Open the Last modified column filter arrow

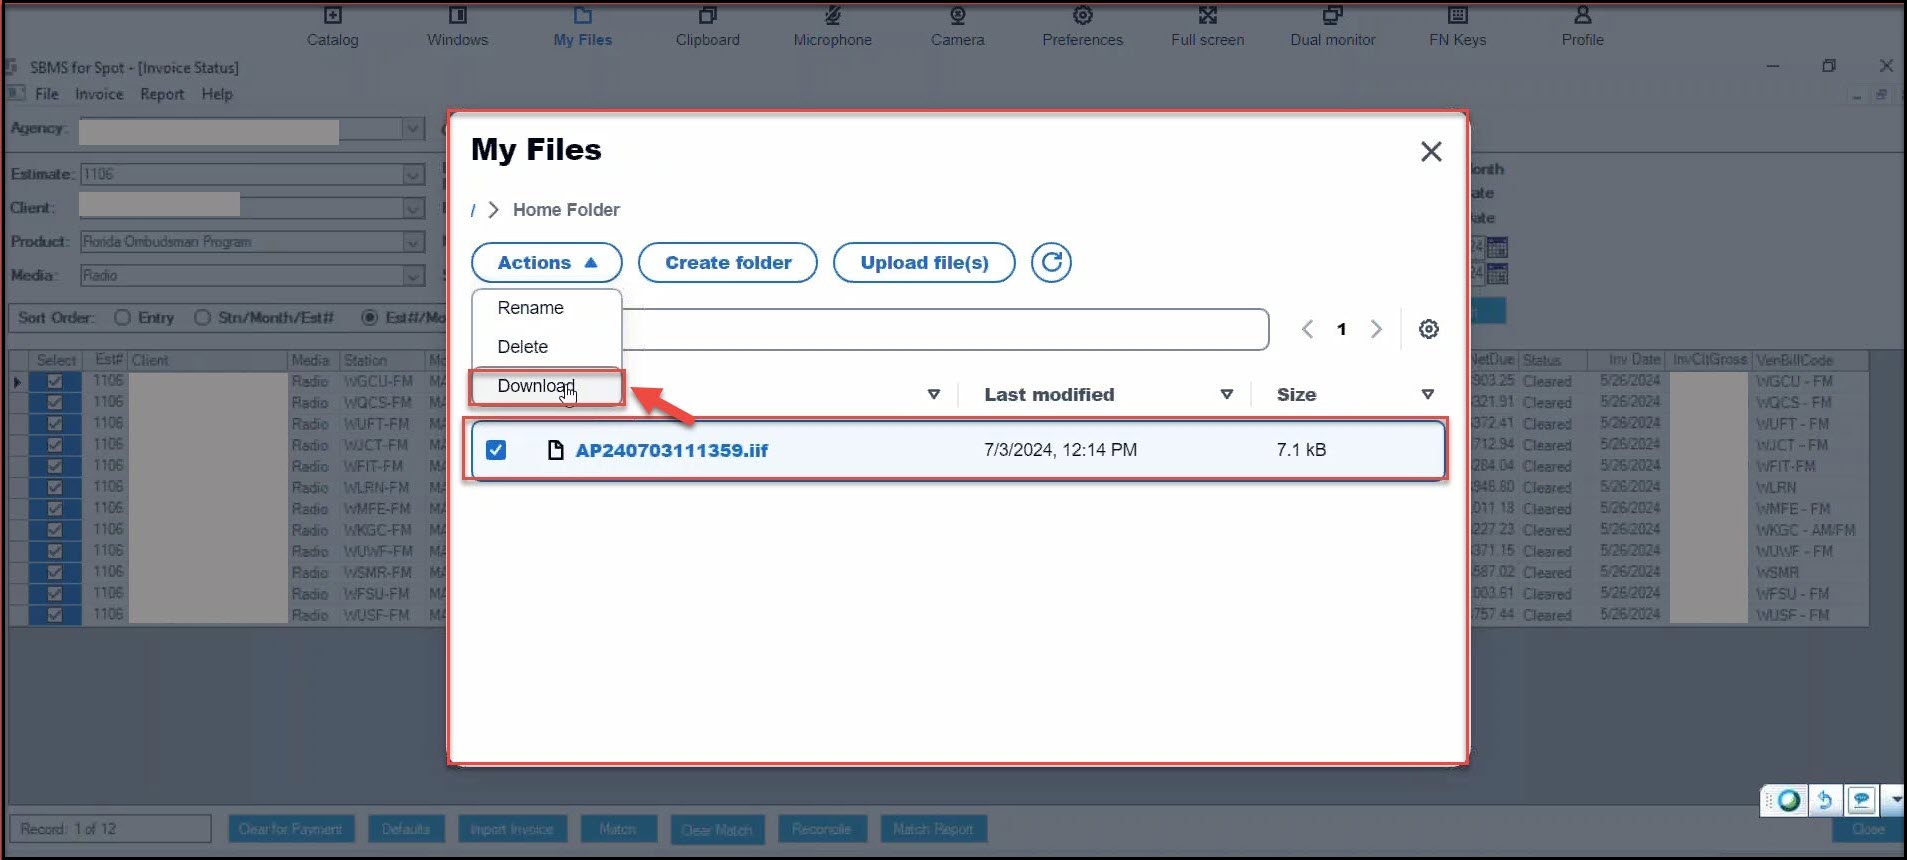pos(1226,394)
